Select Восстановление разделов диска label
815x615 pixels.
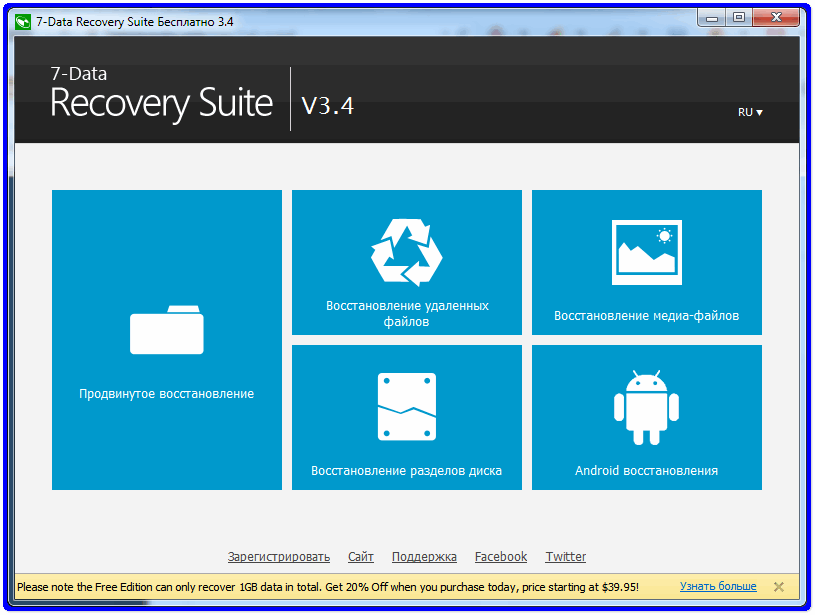click(x=406, y=471)
